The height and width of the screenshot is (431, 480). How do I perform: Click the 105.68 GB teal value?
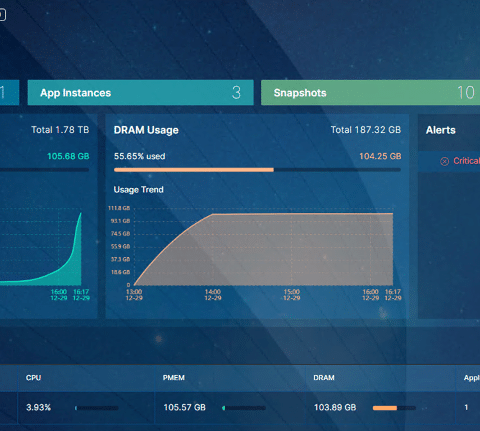(68, 156)
